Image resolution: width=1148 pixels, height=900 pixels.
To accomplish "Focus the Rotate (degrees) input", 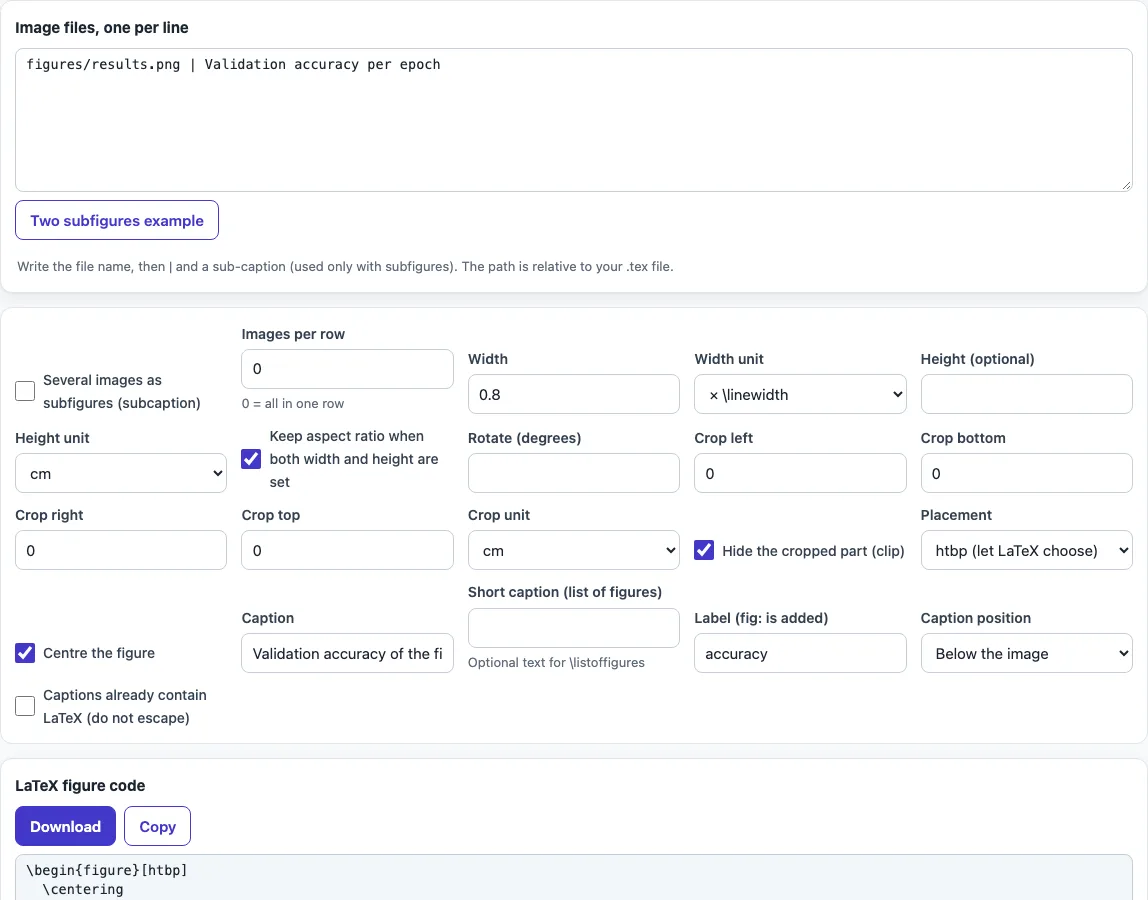I will pyautogui.click(x=573, y=473).
